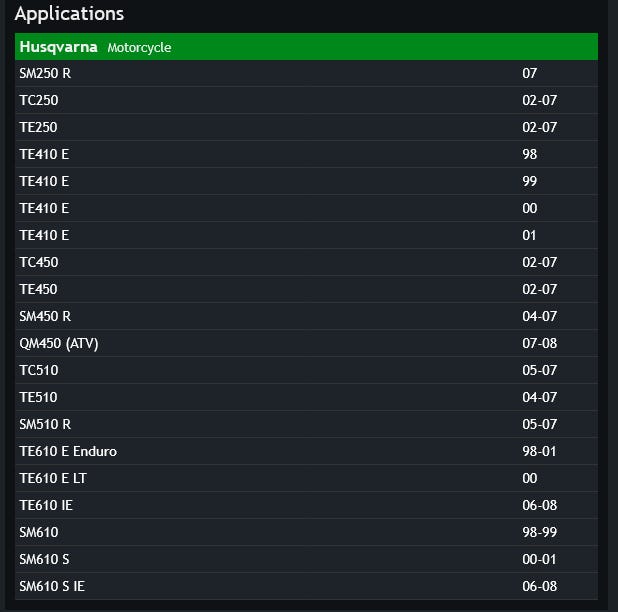Click the SM610 98-99 row
This screenshot has width=618, height=612.
[306, 532]
